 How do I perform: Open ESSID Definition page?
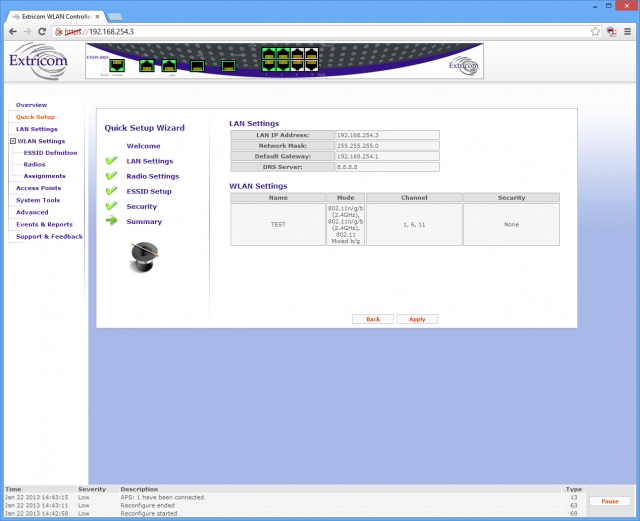click(x=50, y=153)
